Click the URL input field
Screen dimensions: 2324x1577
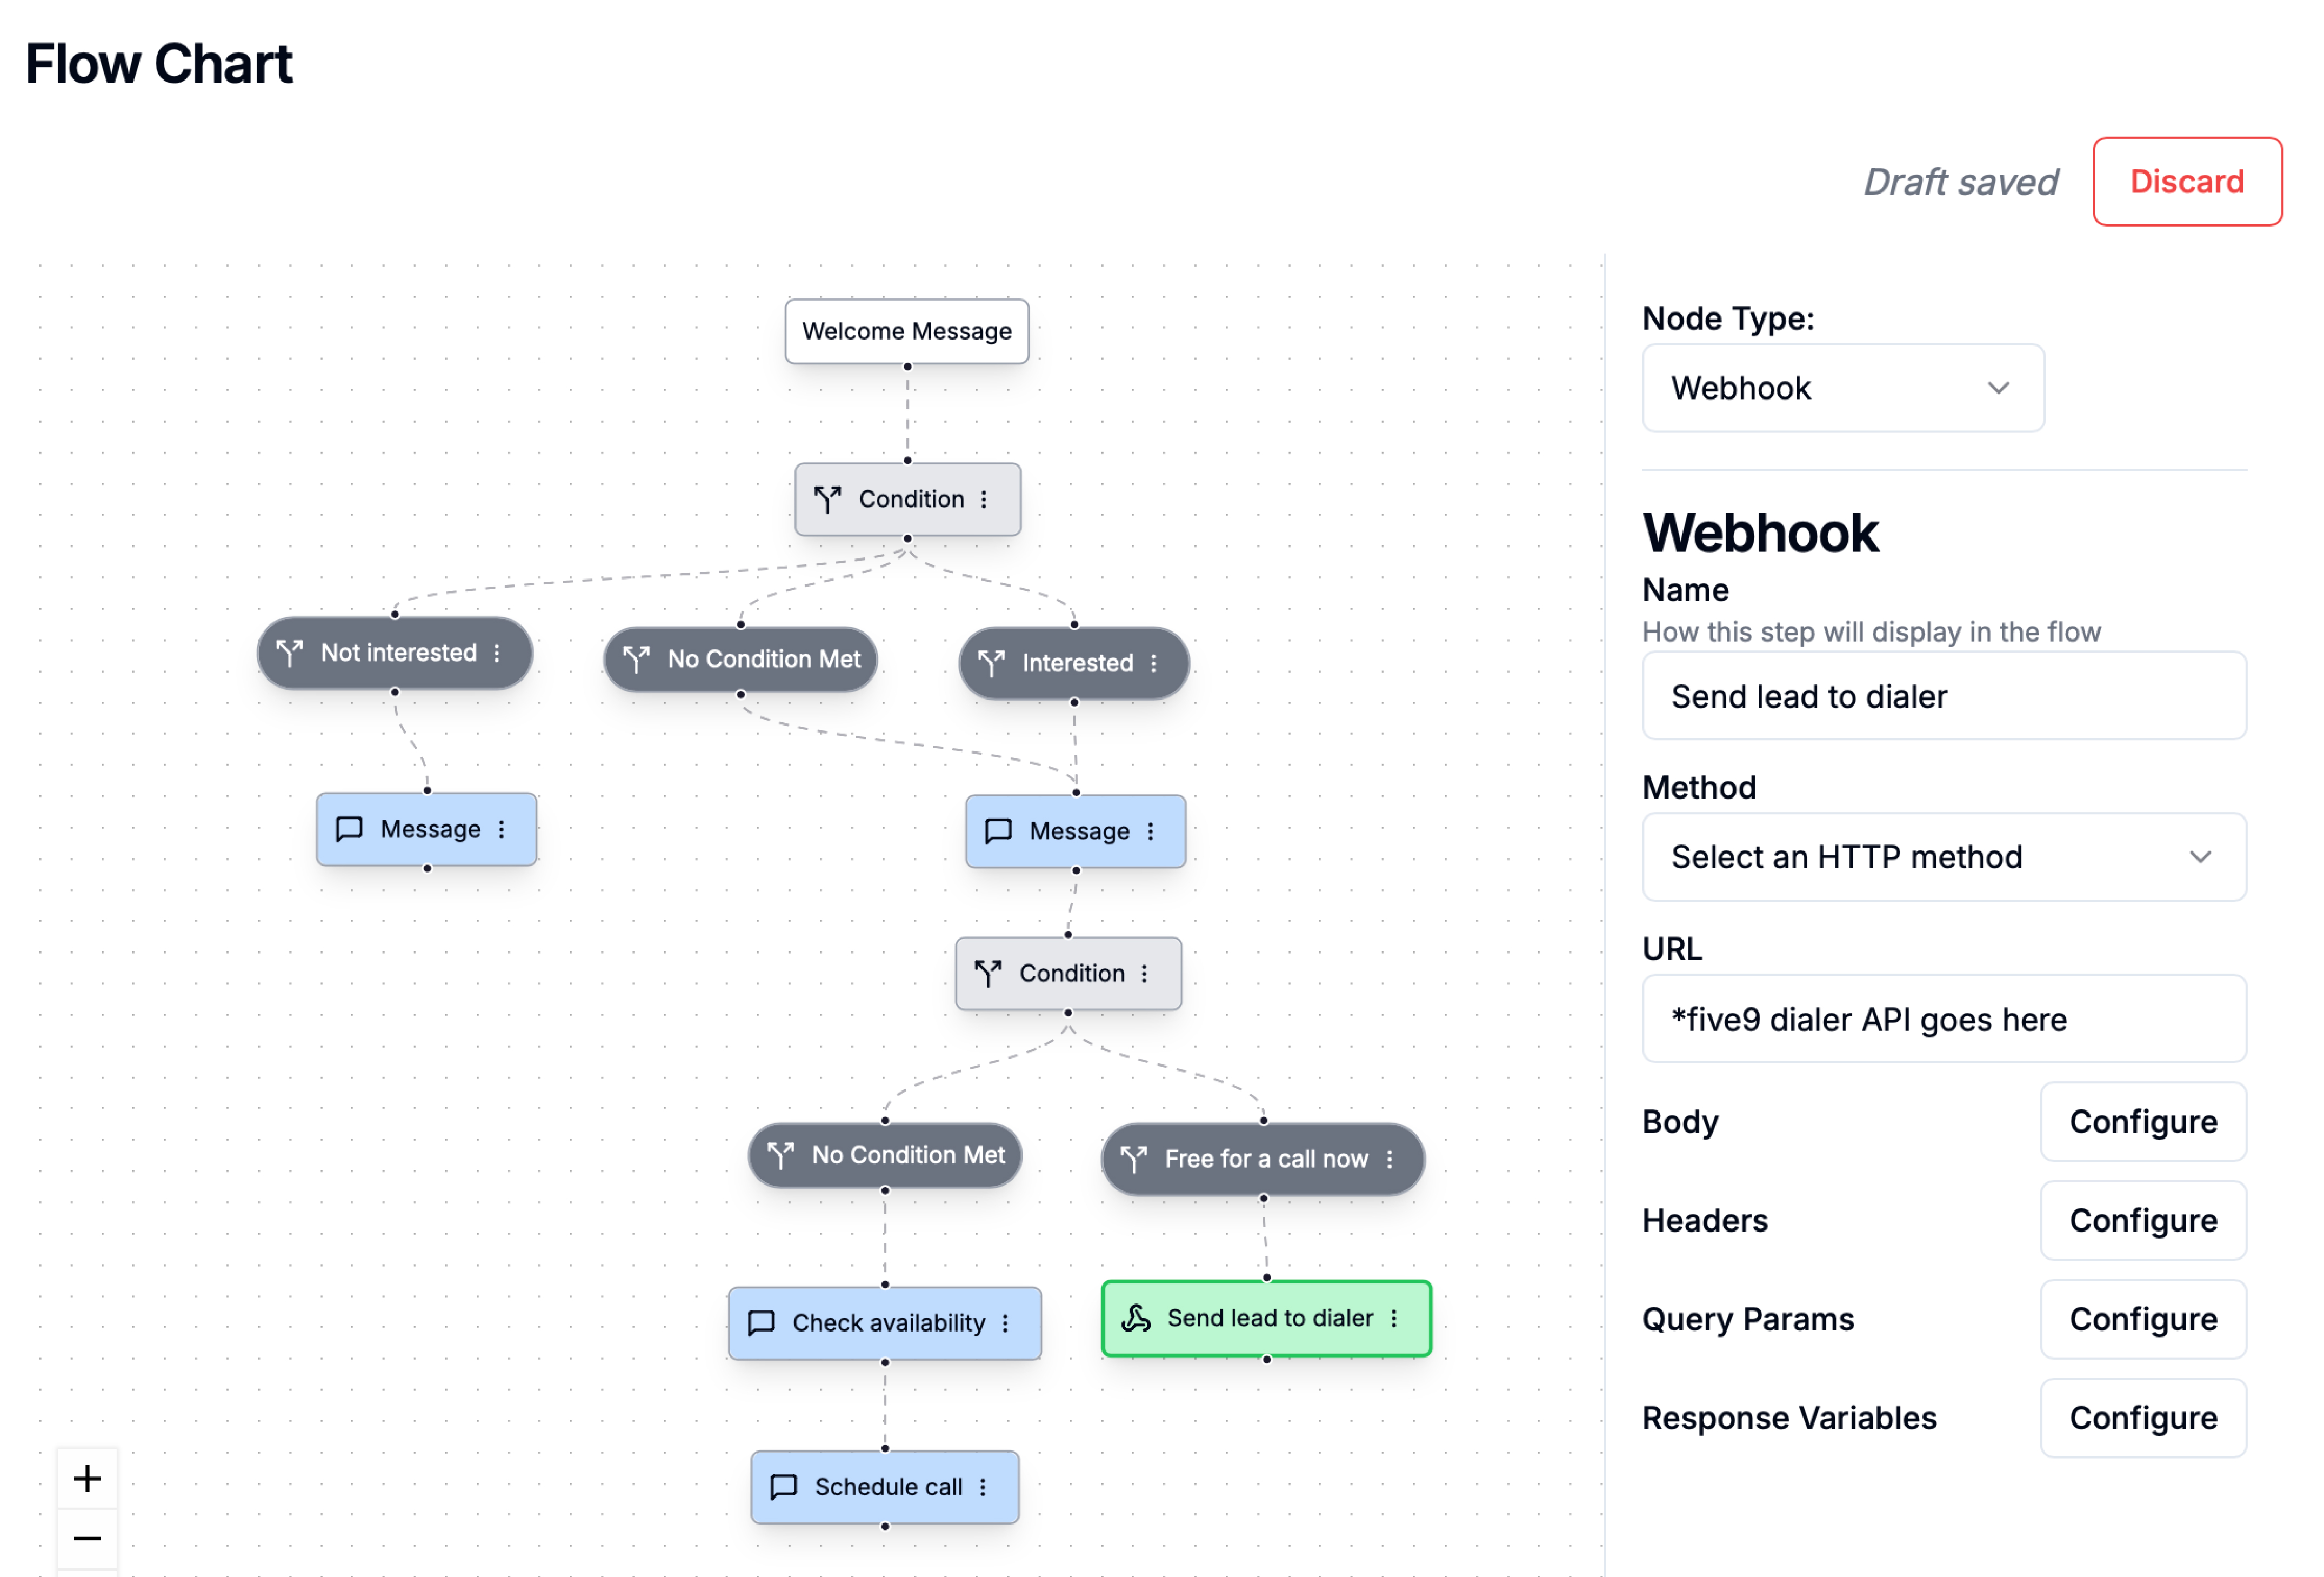tap(1943, 1018)
